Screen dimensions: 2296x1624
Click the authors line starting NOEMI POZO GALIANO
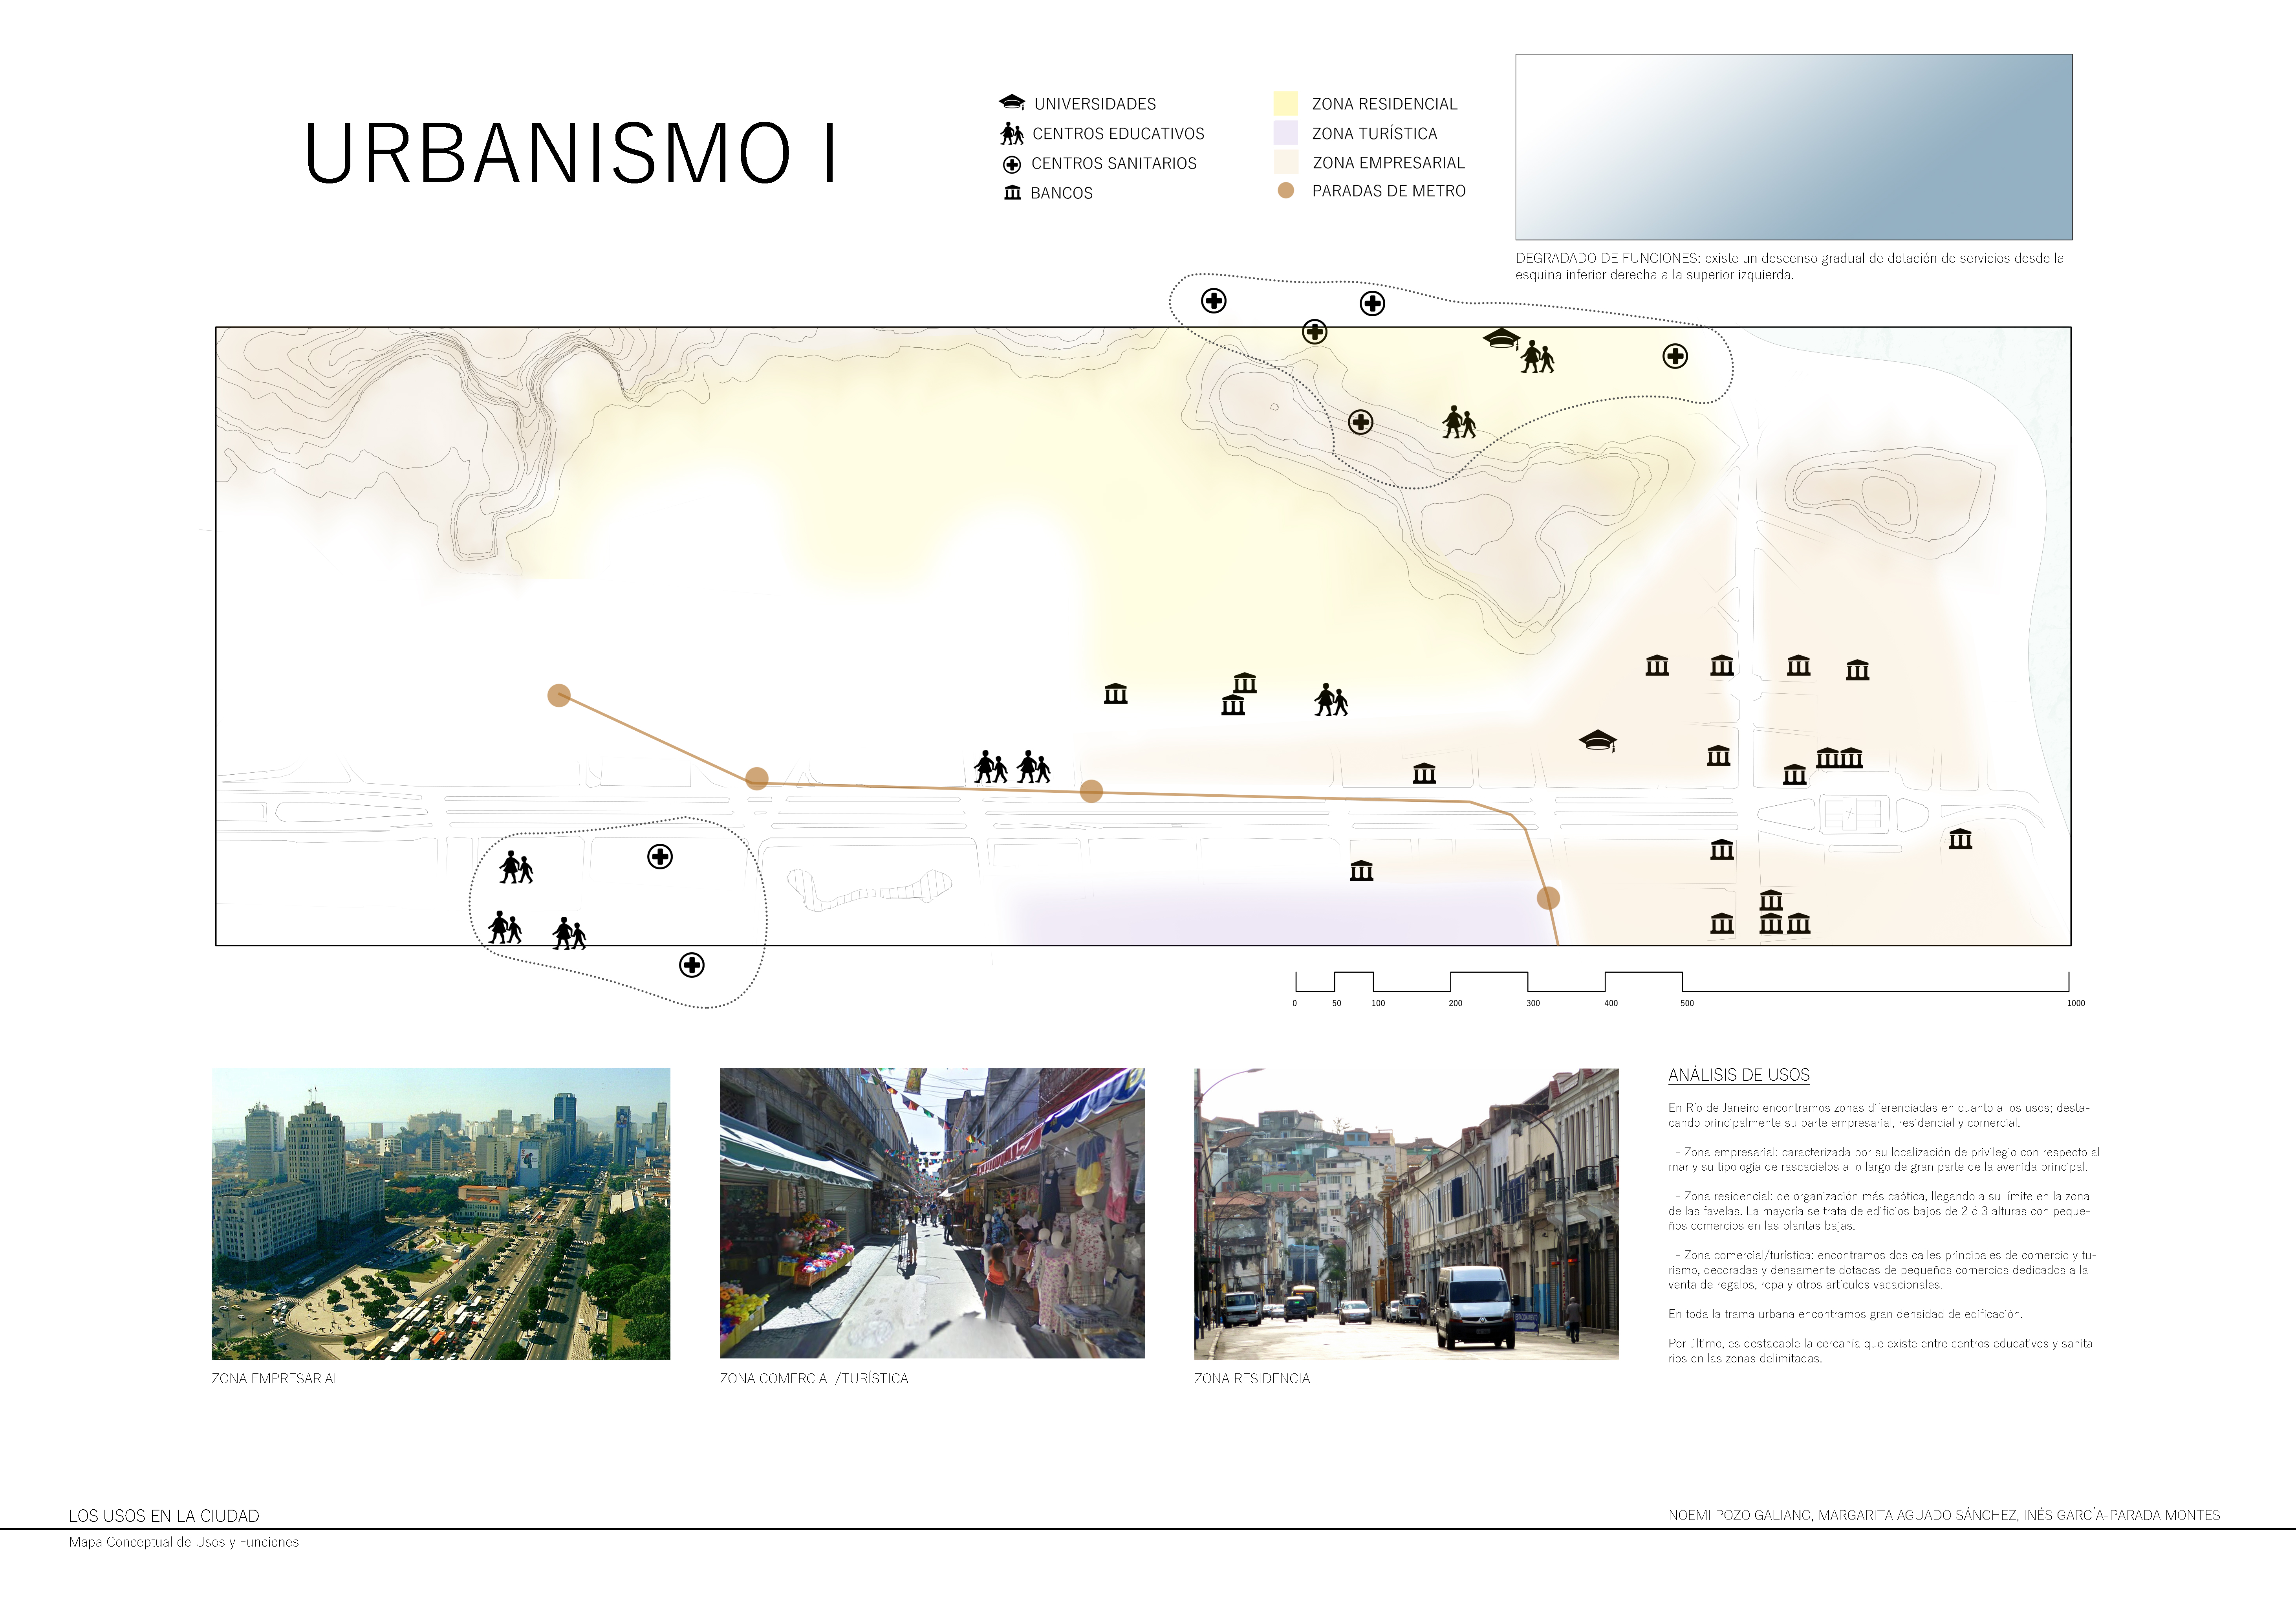point(1944,1515)
